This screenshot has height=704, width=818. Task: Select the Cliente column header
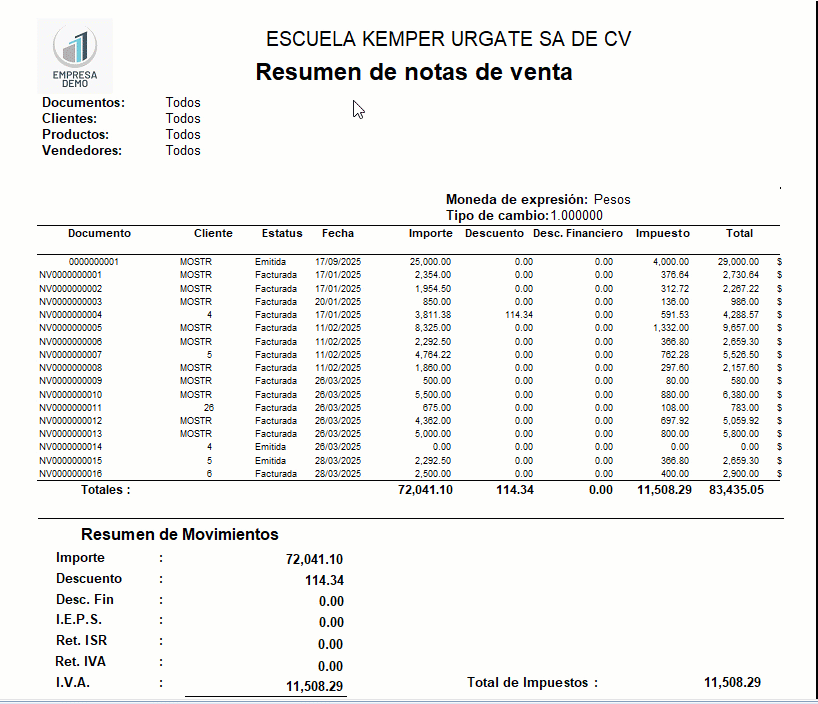213,233
